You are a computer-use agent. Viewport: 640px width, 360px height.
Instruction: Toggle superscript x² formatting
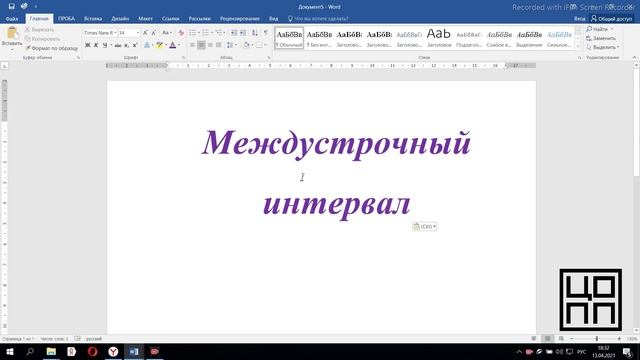[135, 45]
